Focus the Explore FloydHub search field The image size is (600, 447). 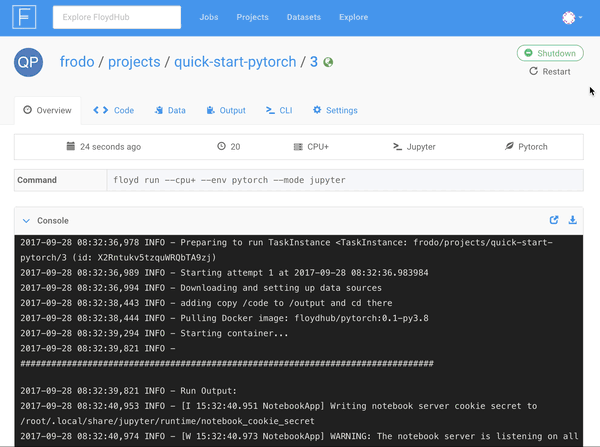point(115,17)
